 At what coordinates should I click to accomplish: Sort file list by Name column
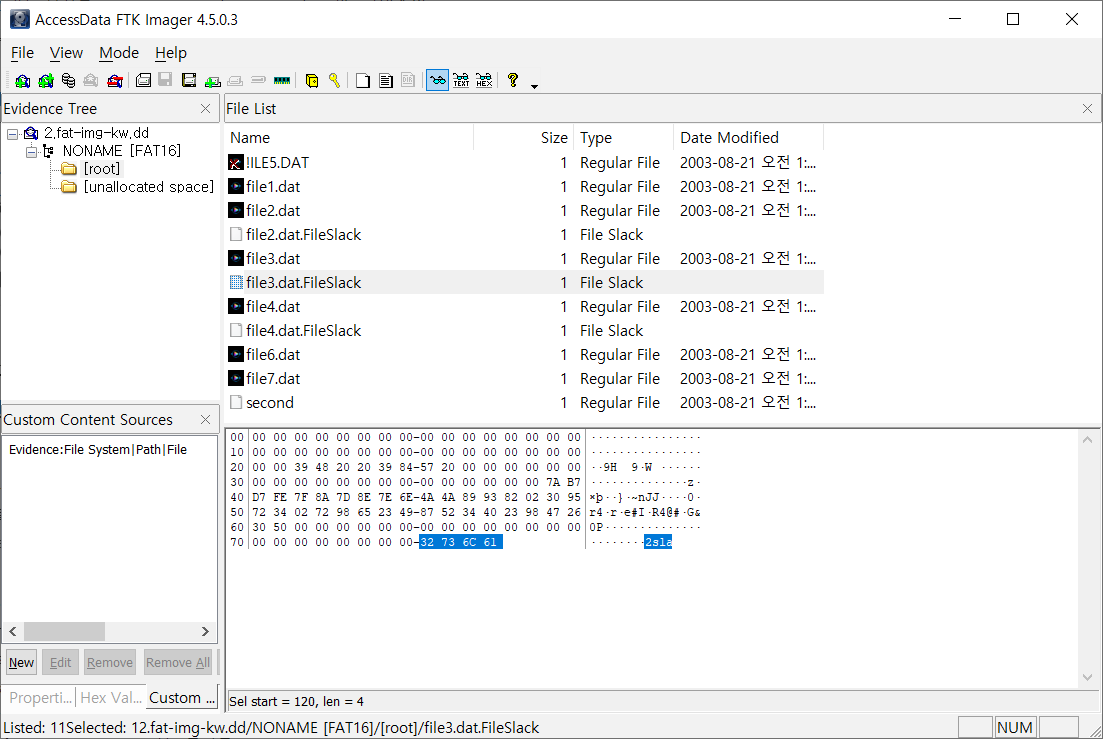click(x=350, y=138)
